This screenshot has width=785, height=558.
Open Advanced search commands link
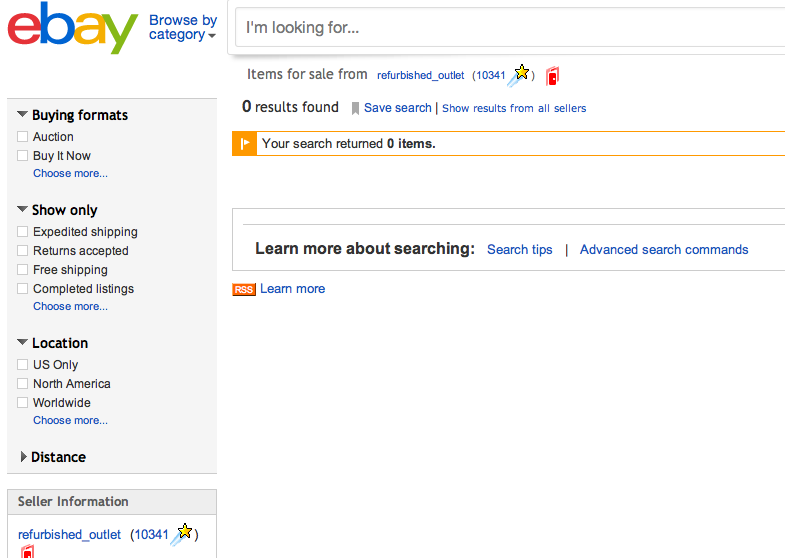click(x=664, y=250)
